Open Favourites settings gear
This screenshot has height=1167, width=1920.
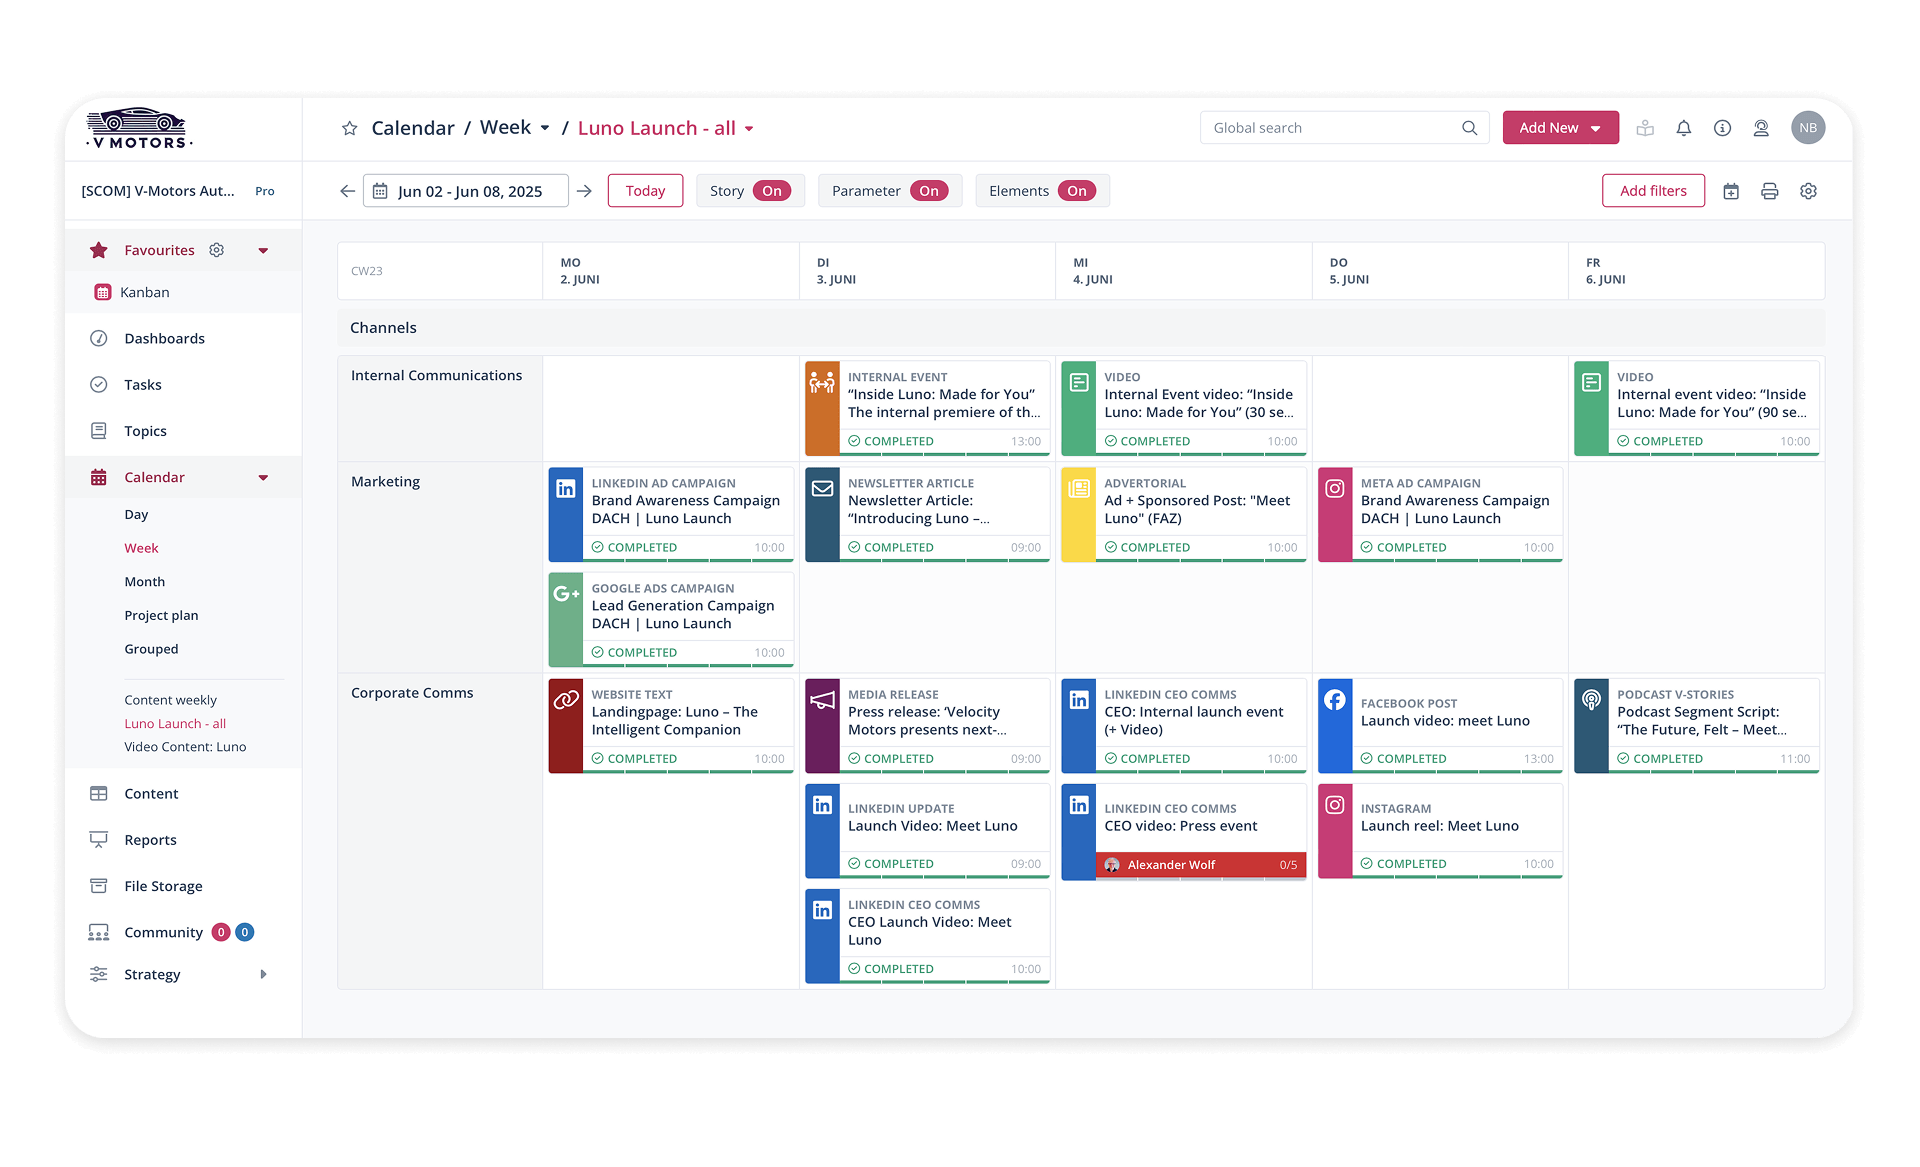[216, 250]
